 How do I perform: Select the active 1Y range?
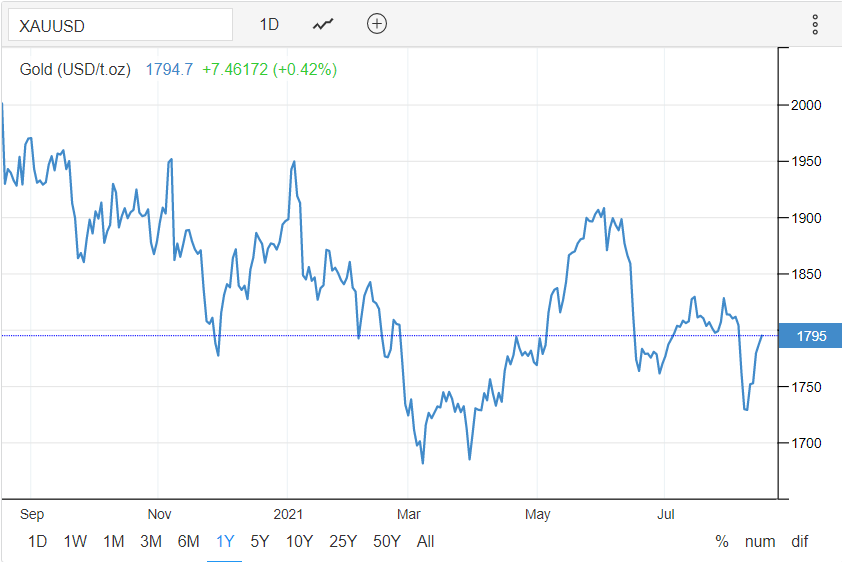point(225,541)
